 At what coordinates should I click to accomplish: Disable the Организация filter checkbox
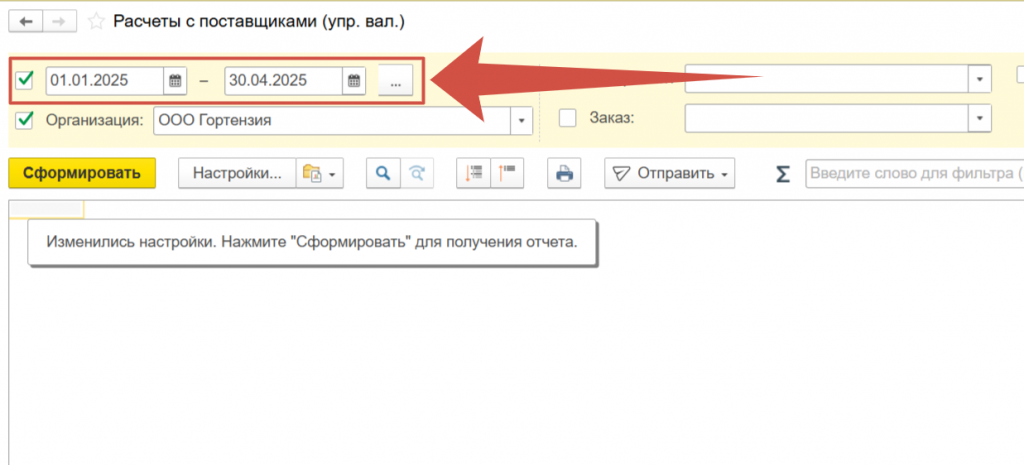[25, 120]
